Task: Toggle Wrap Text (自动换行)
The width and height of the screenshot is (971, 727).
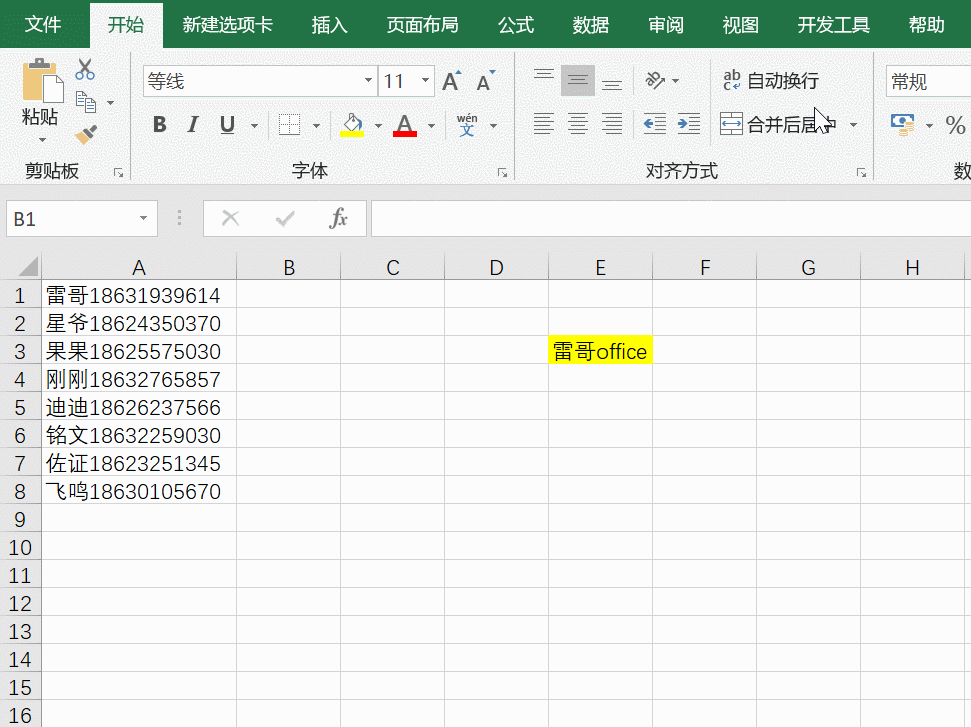Action: coord(770,81)
